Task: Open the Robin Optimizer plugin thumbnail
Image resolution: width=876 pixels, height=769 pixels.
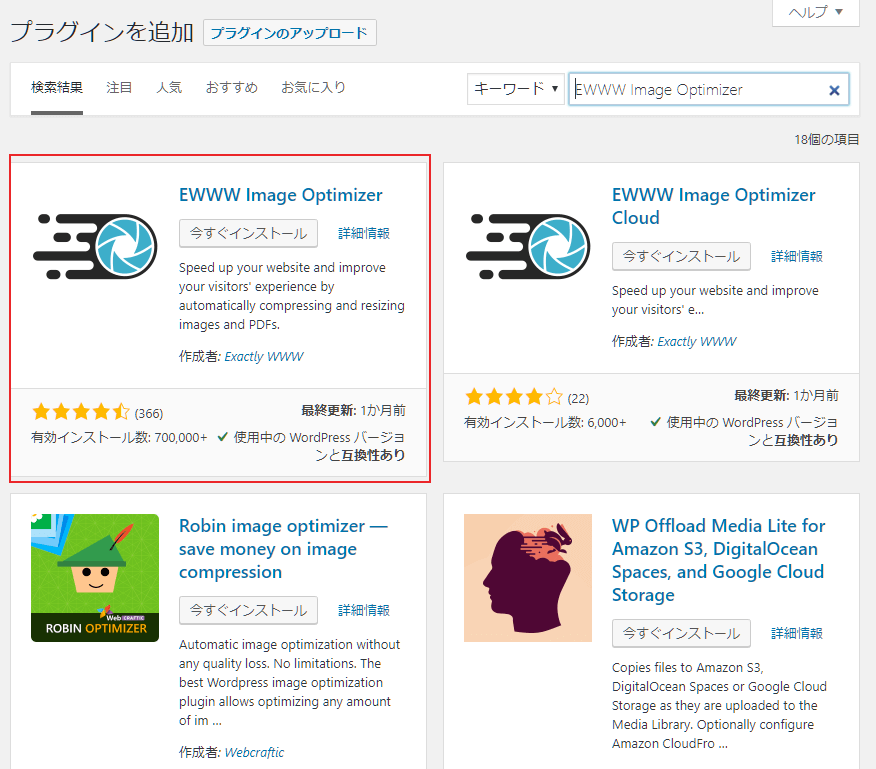Action: (x=95, y=578)
